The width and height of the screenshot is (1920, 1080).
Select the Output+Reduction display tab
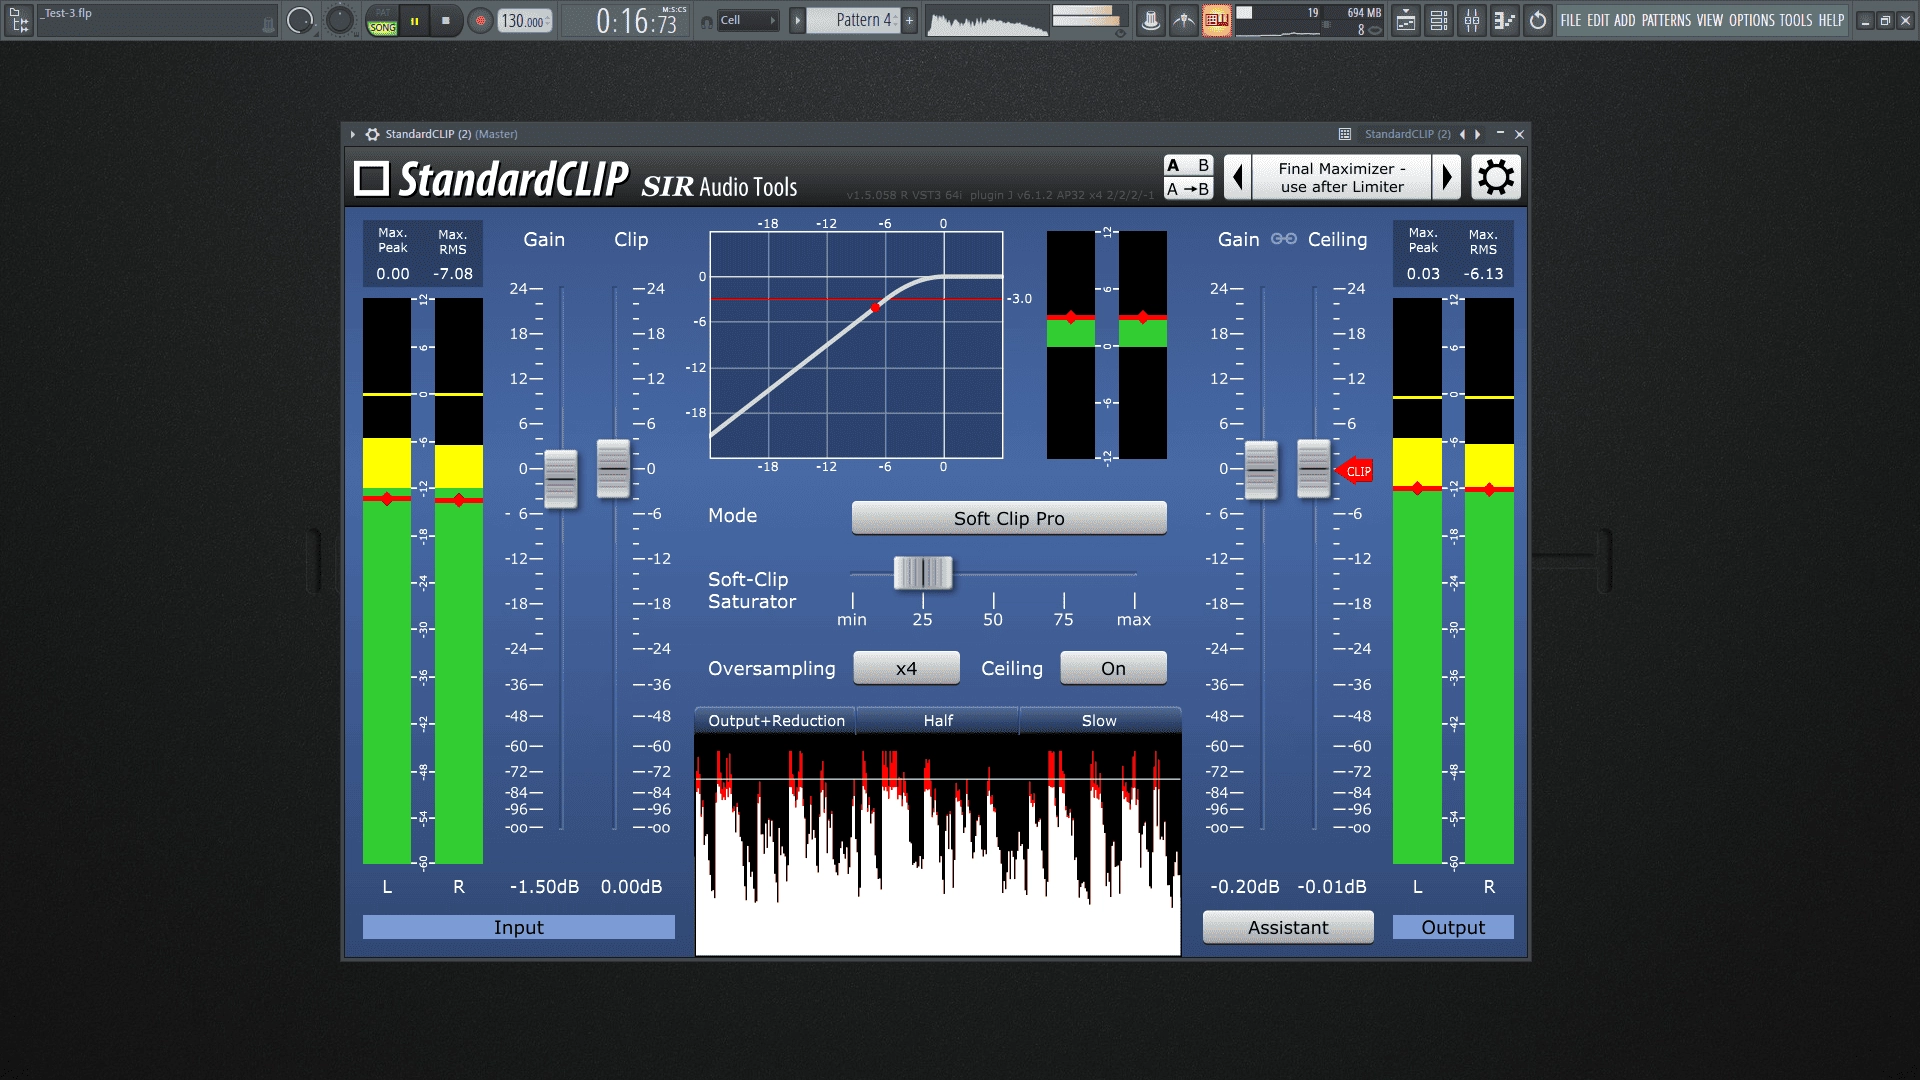[x=776, y=721]
